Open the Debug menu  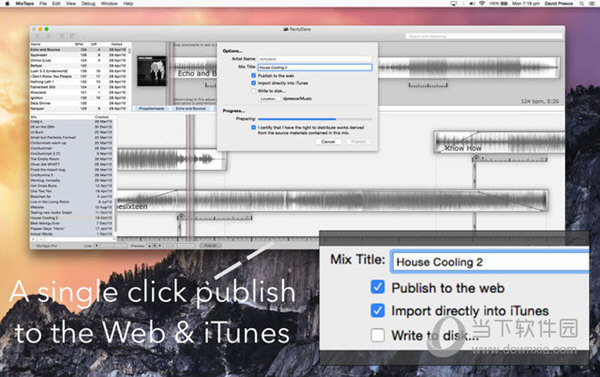coord(88,3)
